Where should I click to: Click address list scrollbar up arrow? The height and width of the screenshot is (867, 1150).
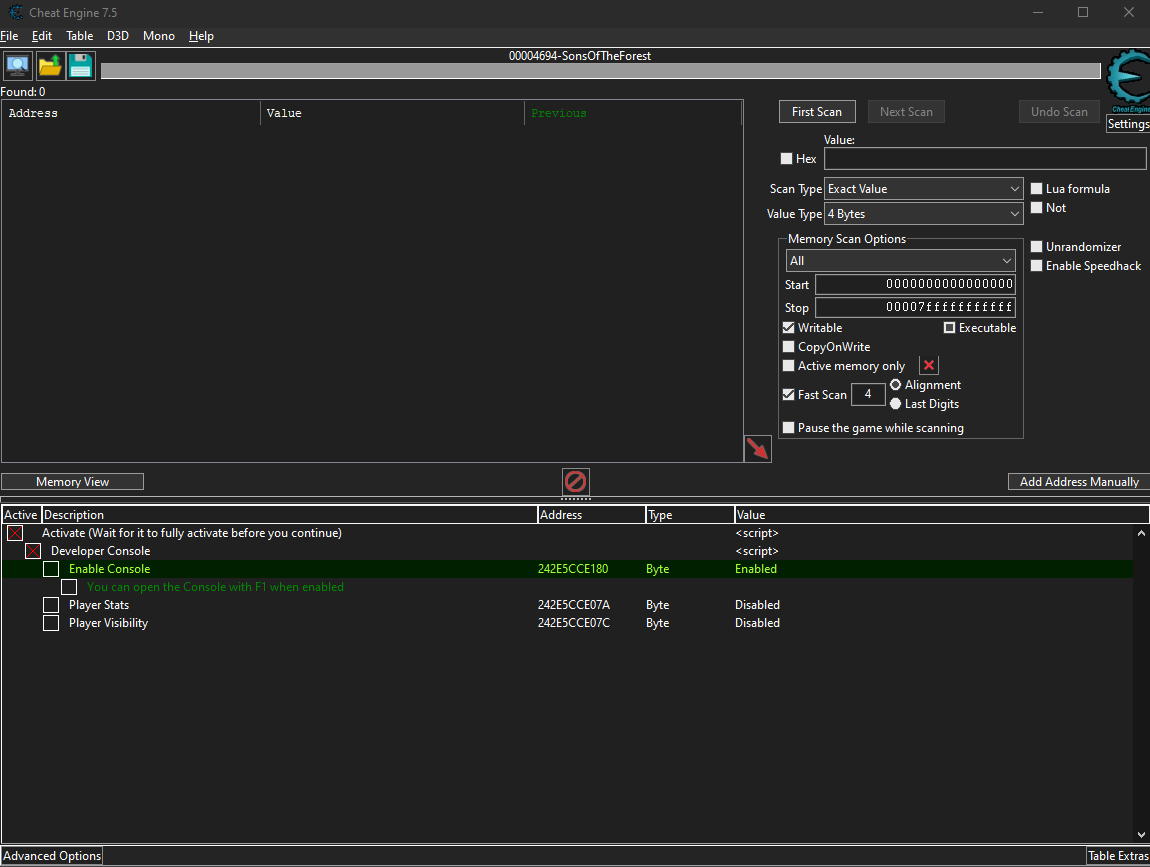point(1141,533)
